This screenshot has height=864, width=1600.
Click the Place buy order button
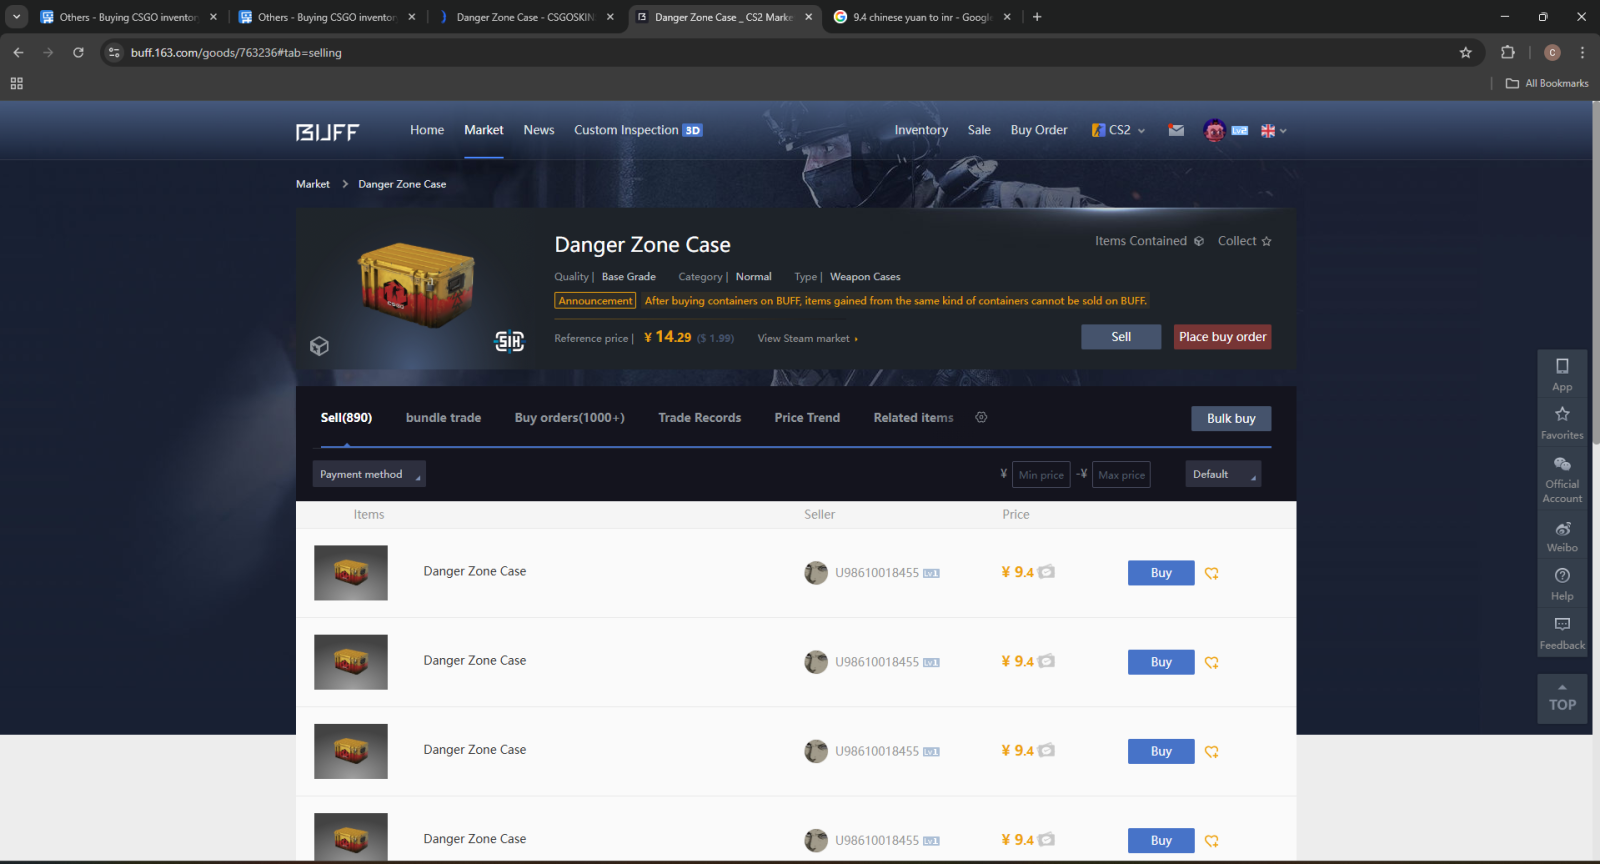click(x=1222, y=337)
